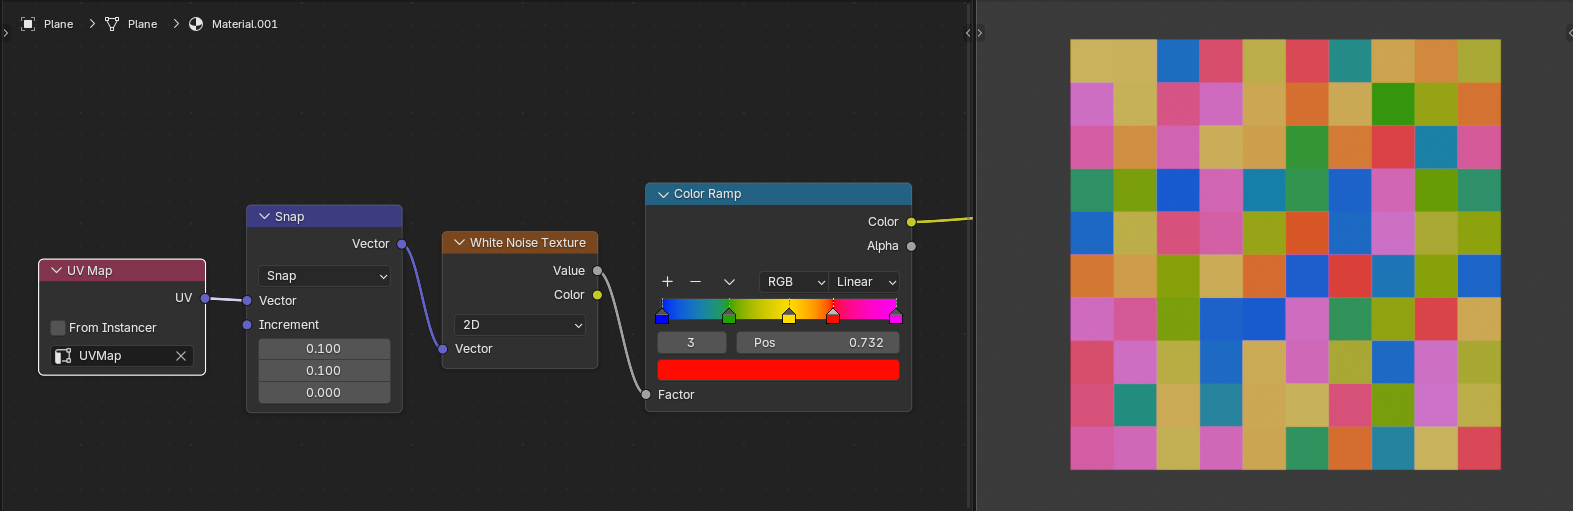Open the RGB color mode dropdown
1573x511 pixels.
(x=794, y=282)
